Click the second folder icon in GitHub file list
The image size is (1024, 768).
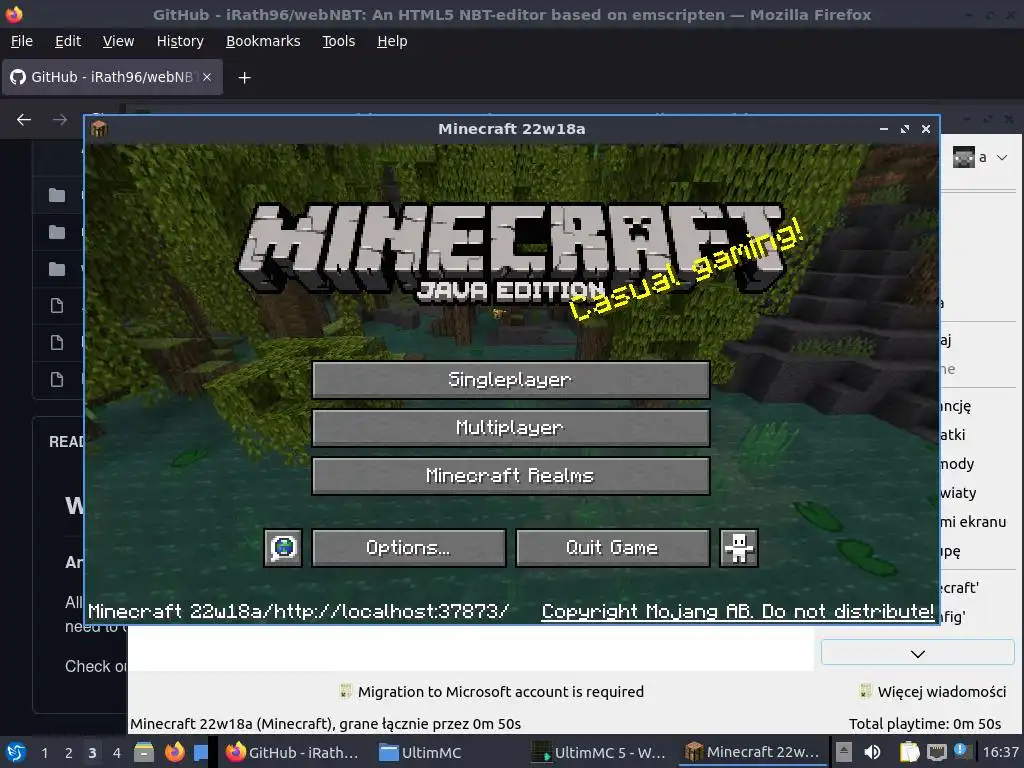click(57, 232)
